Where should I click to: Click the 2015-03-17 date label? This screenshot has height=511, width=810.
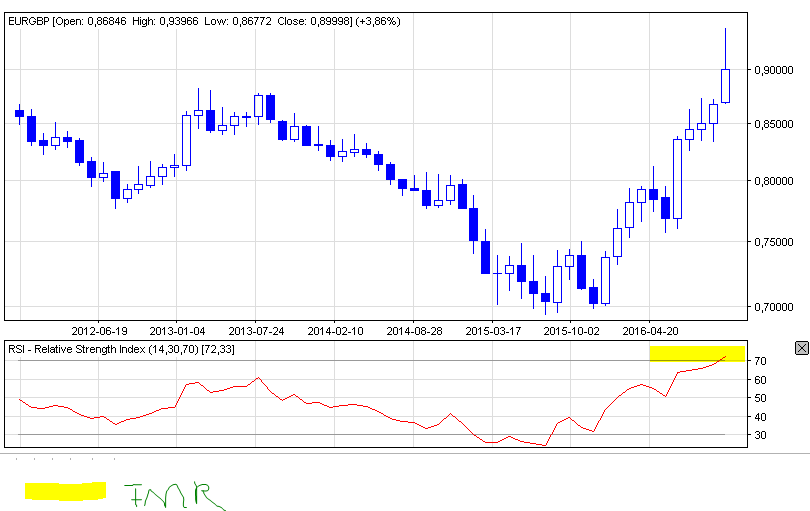pyautogui.click(x=492, y=330)
